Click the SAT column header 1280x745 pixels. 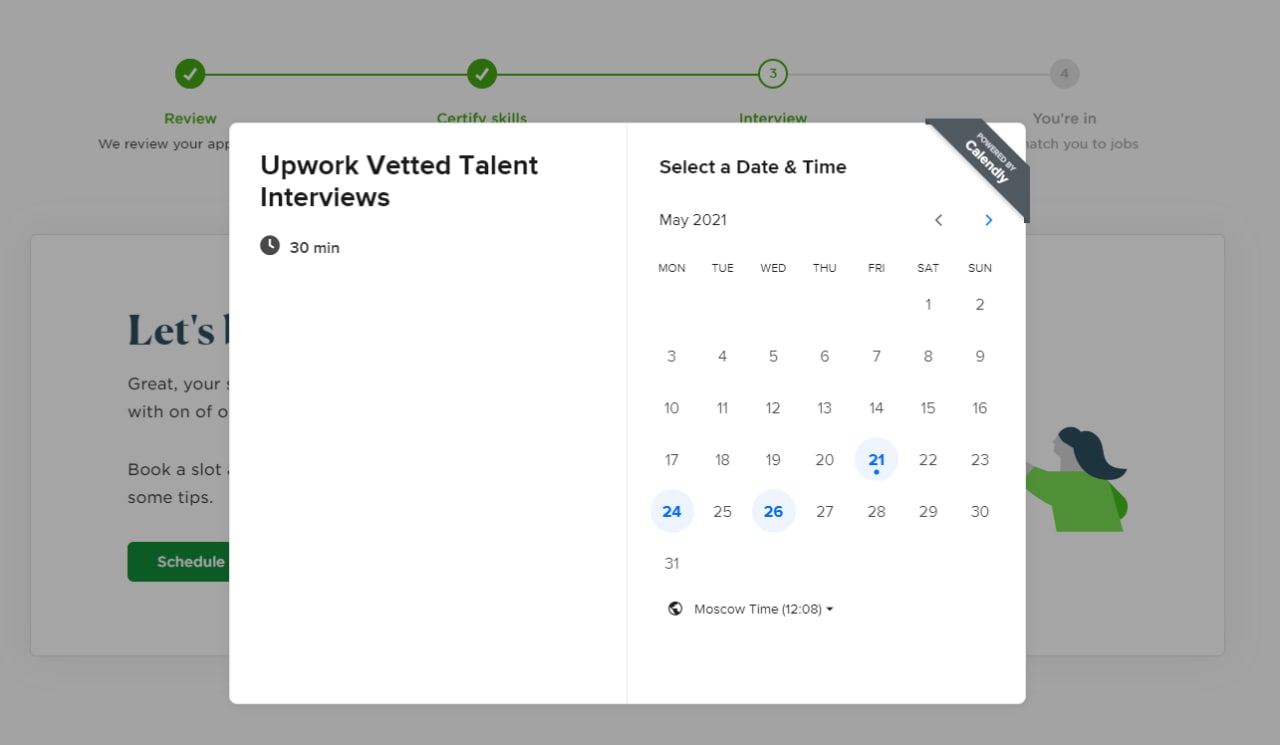coord(928,268)
